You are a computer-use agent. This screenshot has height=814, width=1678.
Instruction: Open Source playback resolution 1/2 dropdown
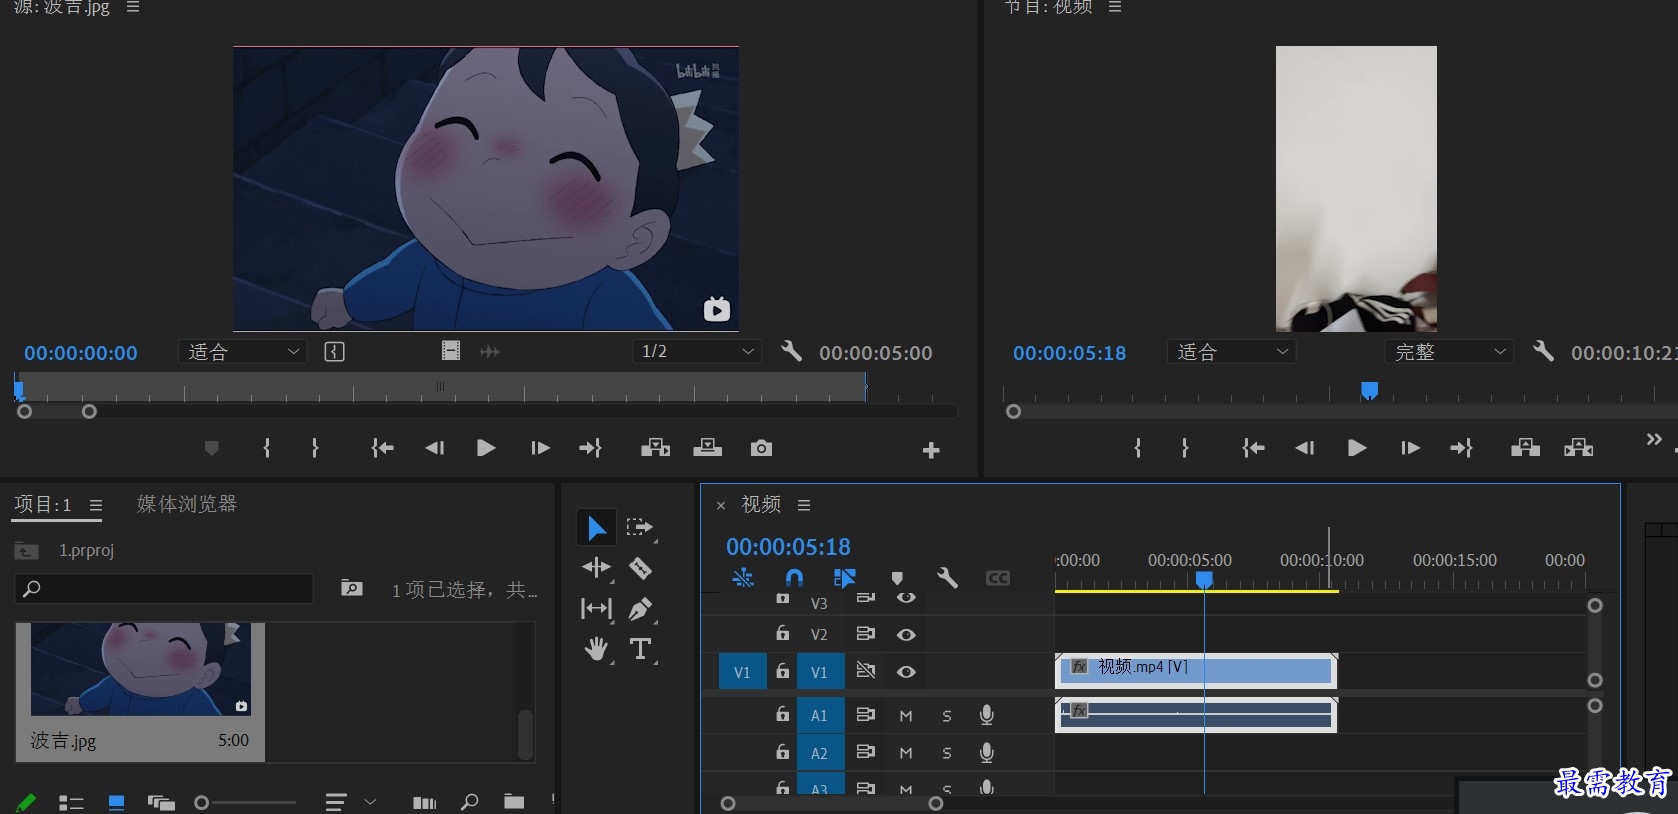point(696,352)
